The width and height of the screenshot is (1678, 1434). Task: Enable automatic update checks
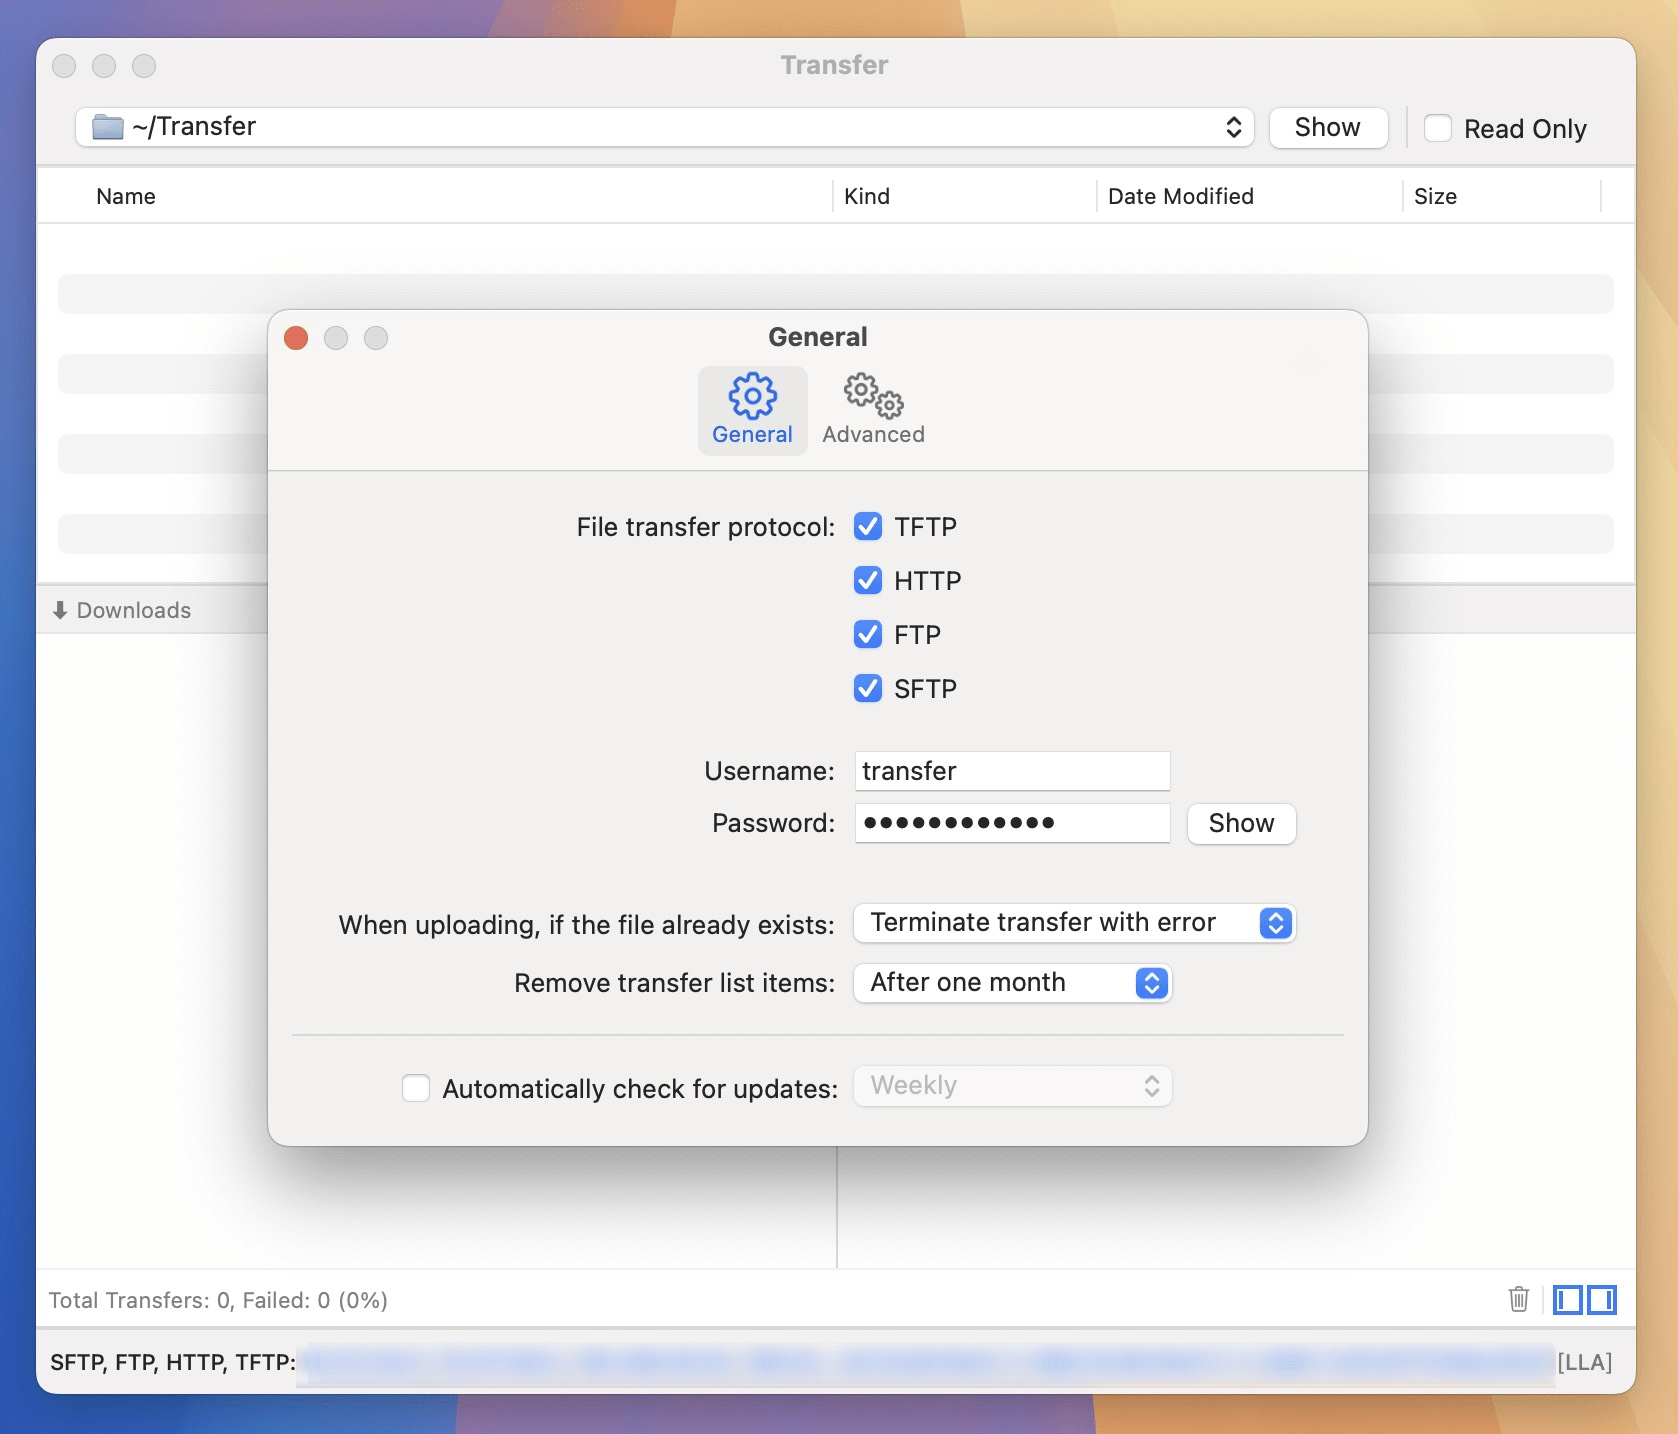coord(416,1088)
